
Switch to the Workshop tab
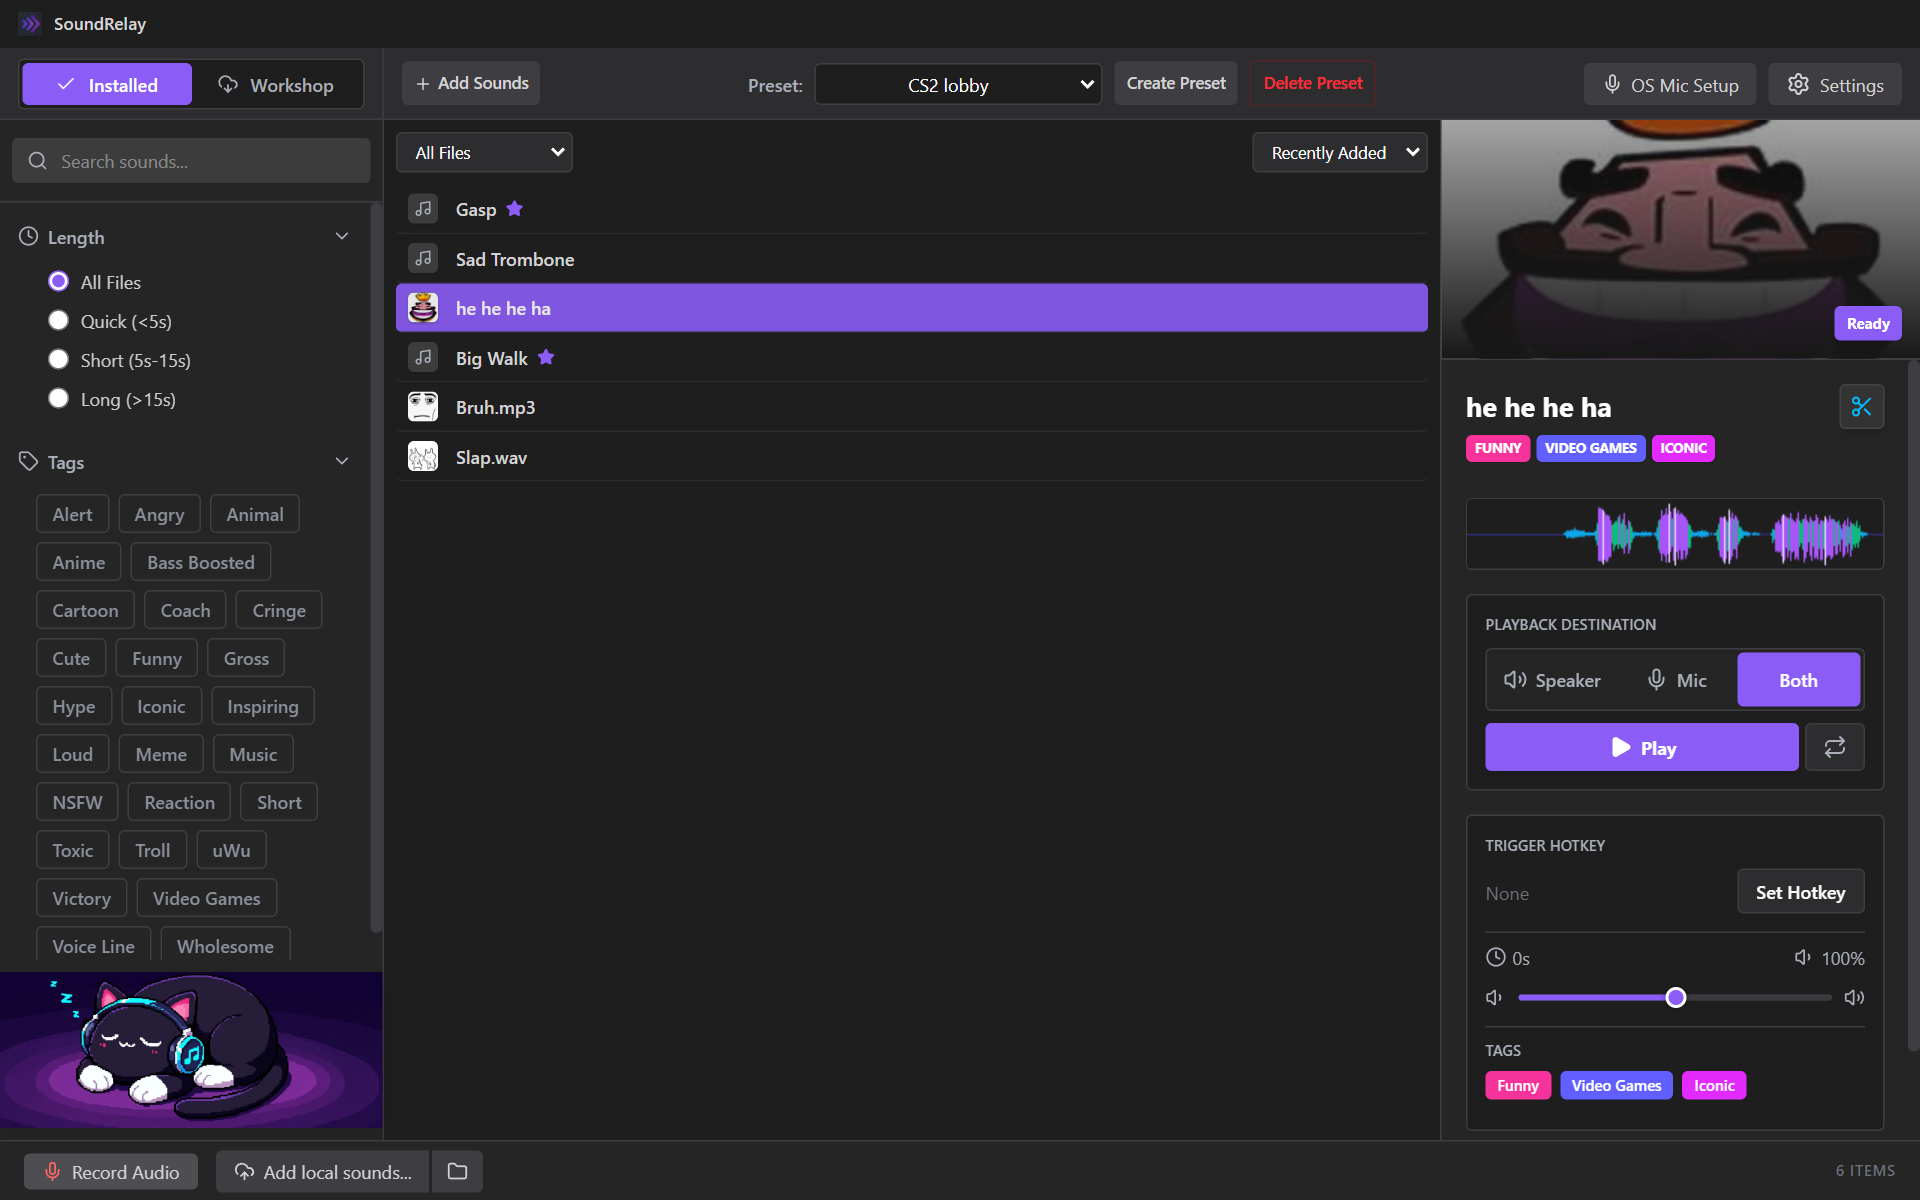coord(277,85)
